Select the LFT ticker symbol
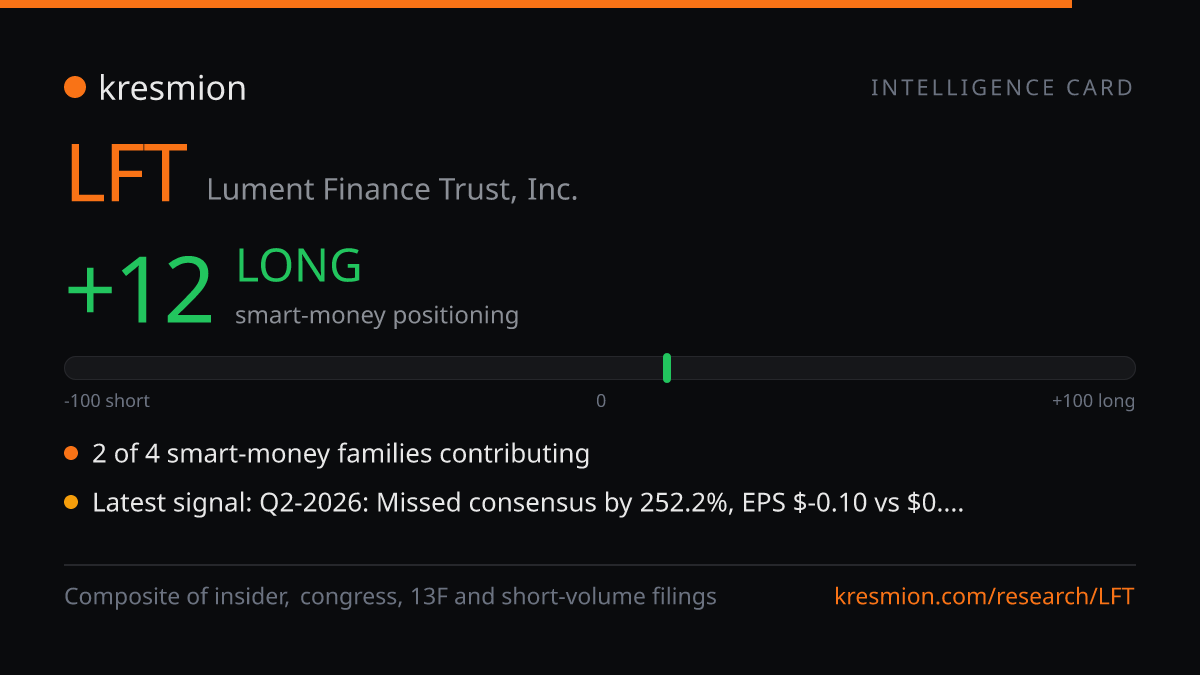1200x675 pixels. click(x=126, y=173)
